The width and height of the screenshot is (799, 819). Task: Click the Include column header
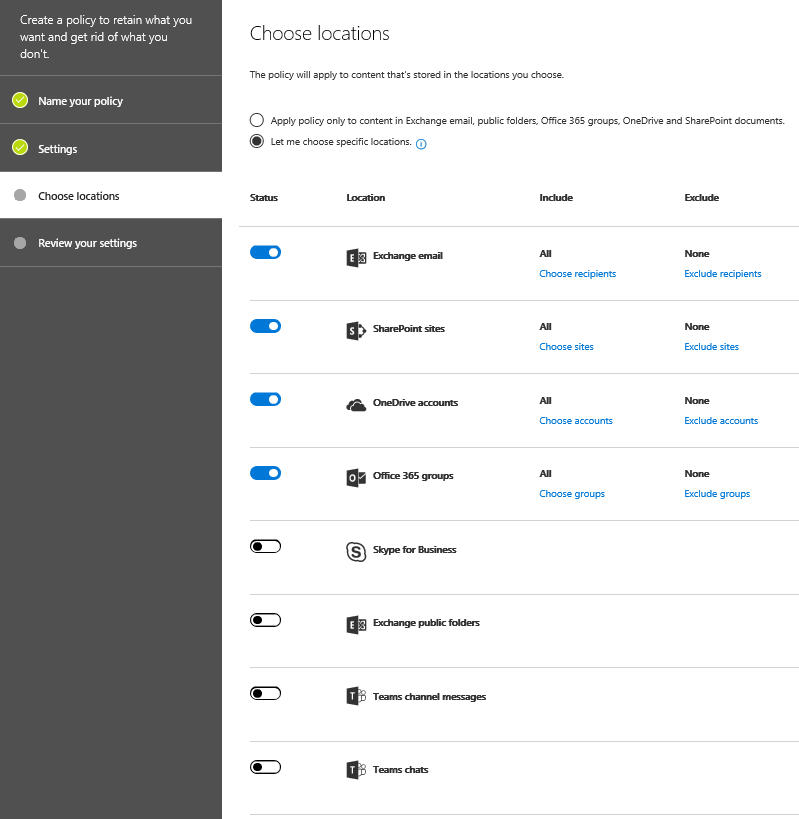556,197
